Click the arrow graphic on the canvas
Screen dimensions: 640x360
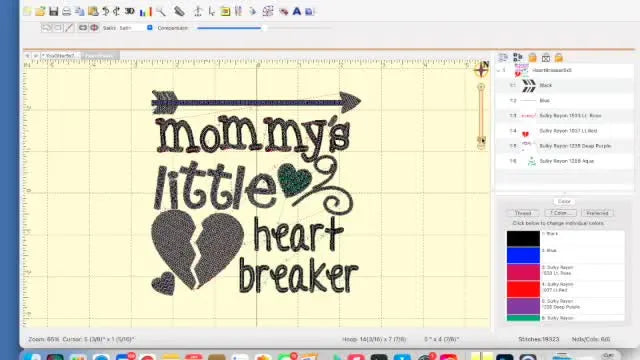point(256,102)
